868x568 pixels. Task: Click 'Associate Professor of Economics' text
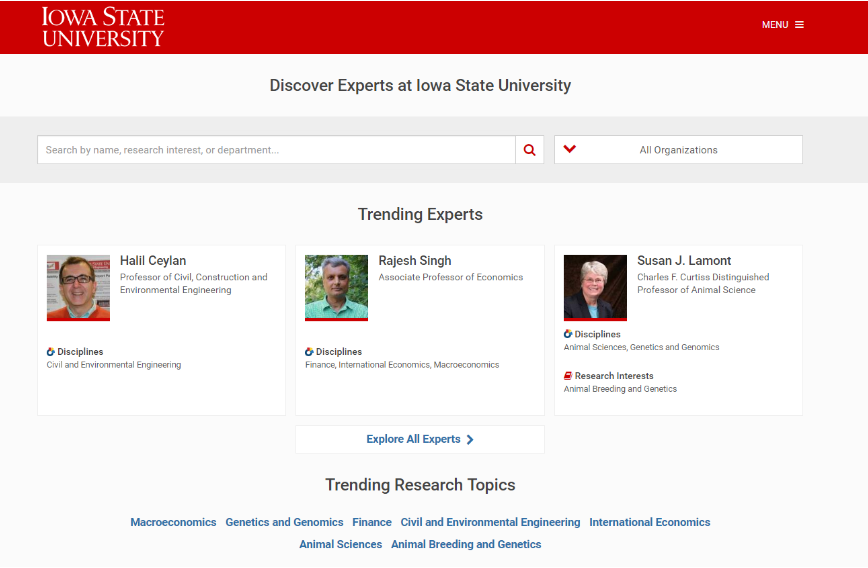pyautogui.click(x=451, y=277)
